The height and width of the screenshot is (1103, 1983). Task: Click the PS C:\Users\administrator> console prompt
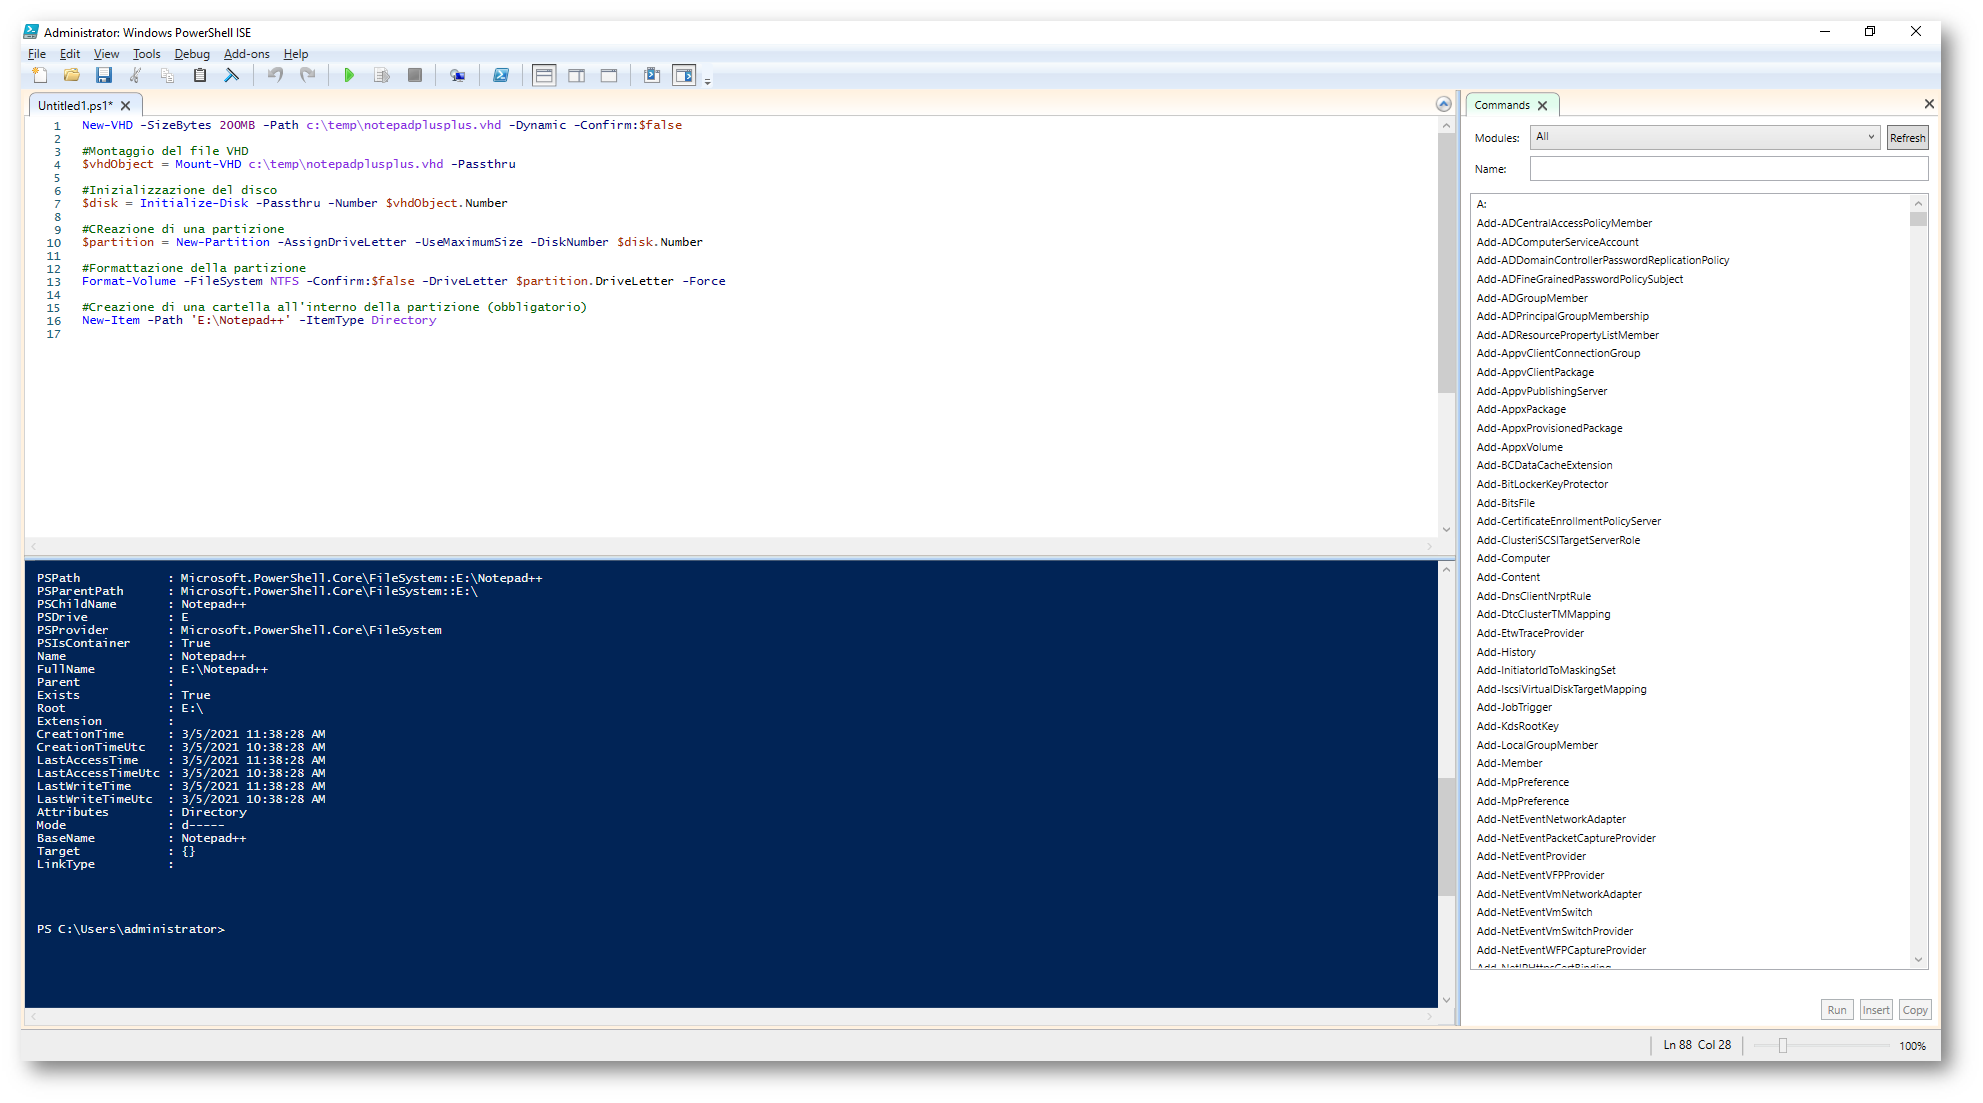pyautogui.click(x=131, y=930)
